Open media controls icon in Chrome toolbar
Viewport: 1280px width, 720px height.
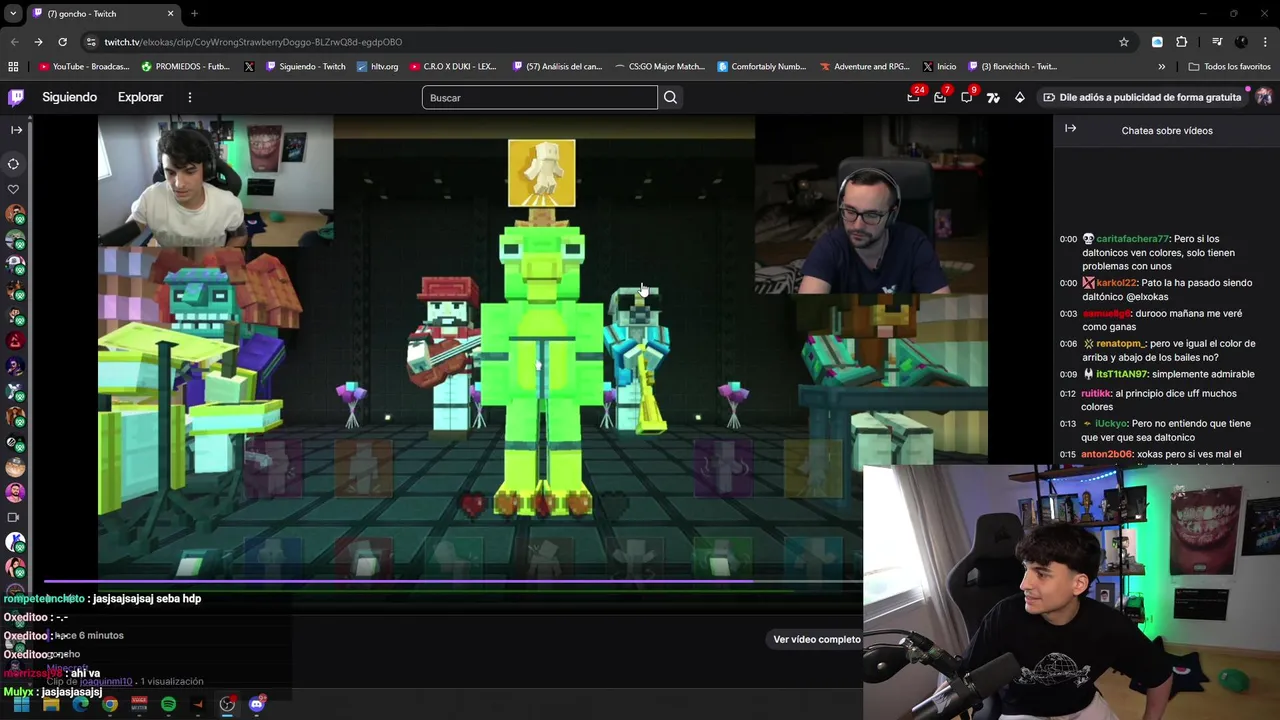coord(1217,42)
